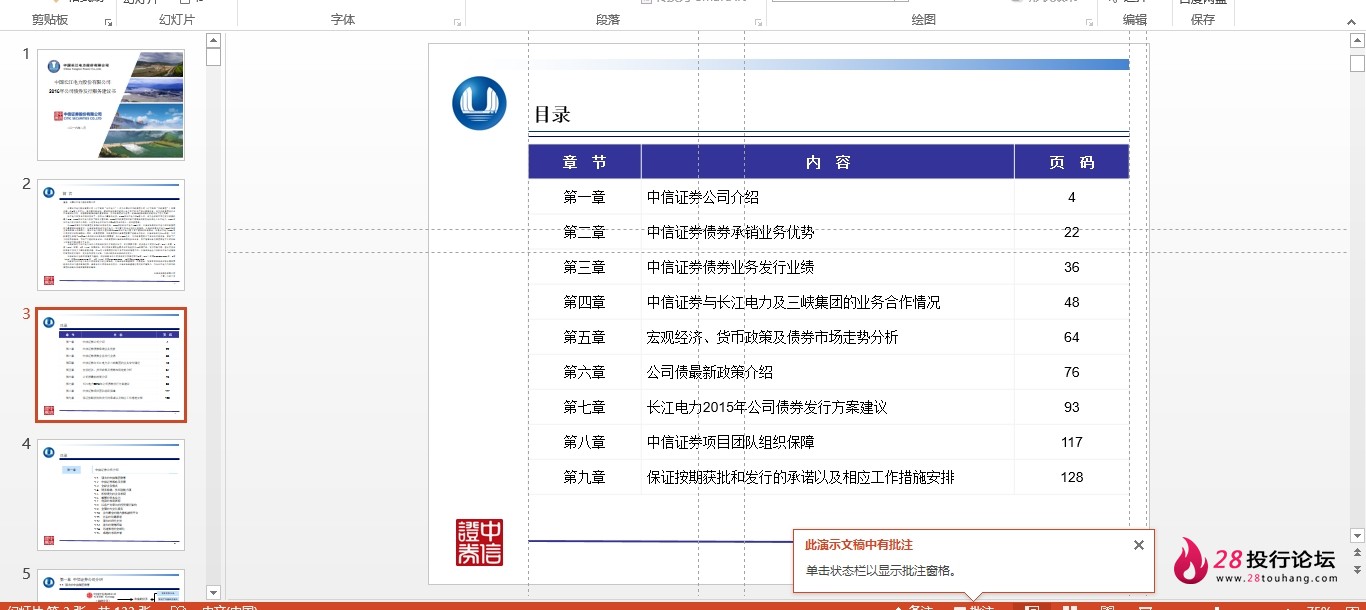Click the 章节 table header

(x=585, y=162)
